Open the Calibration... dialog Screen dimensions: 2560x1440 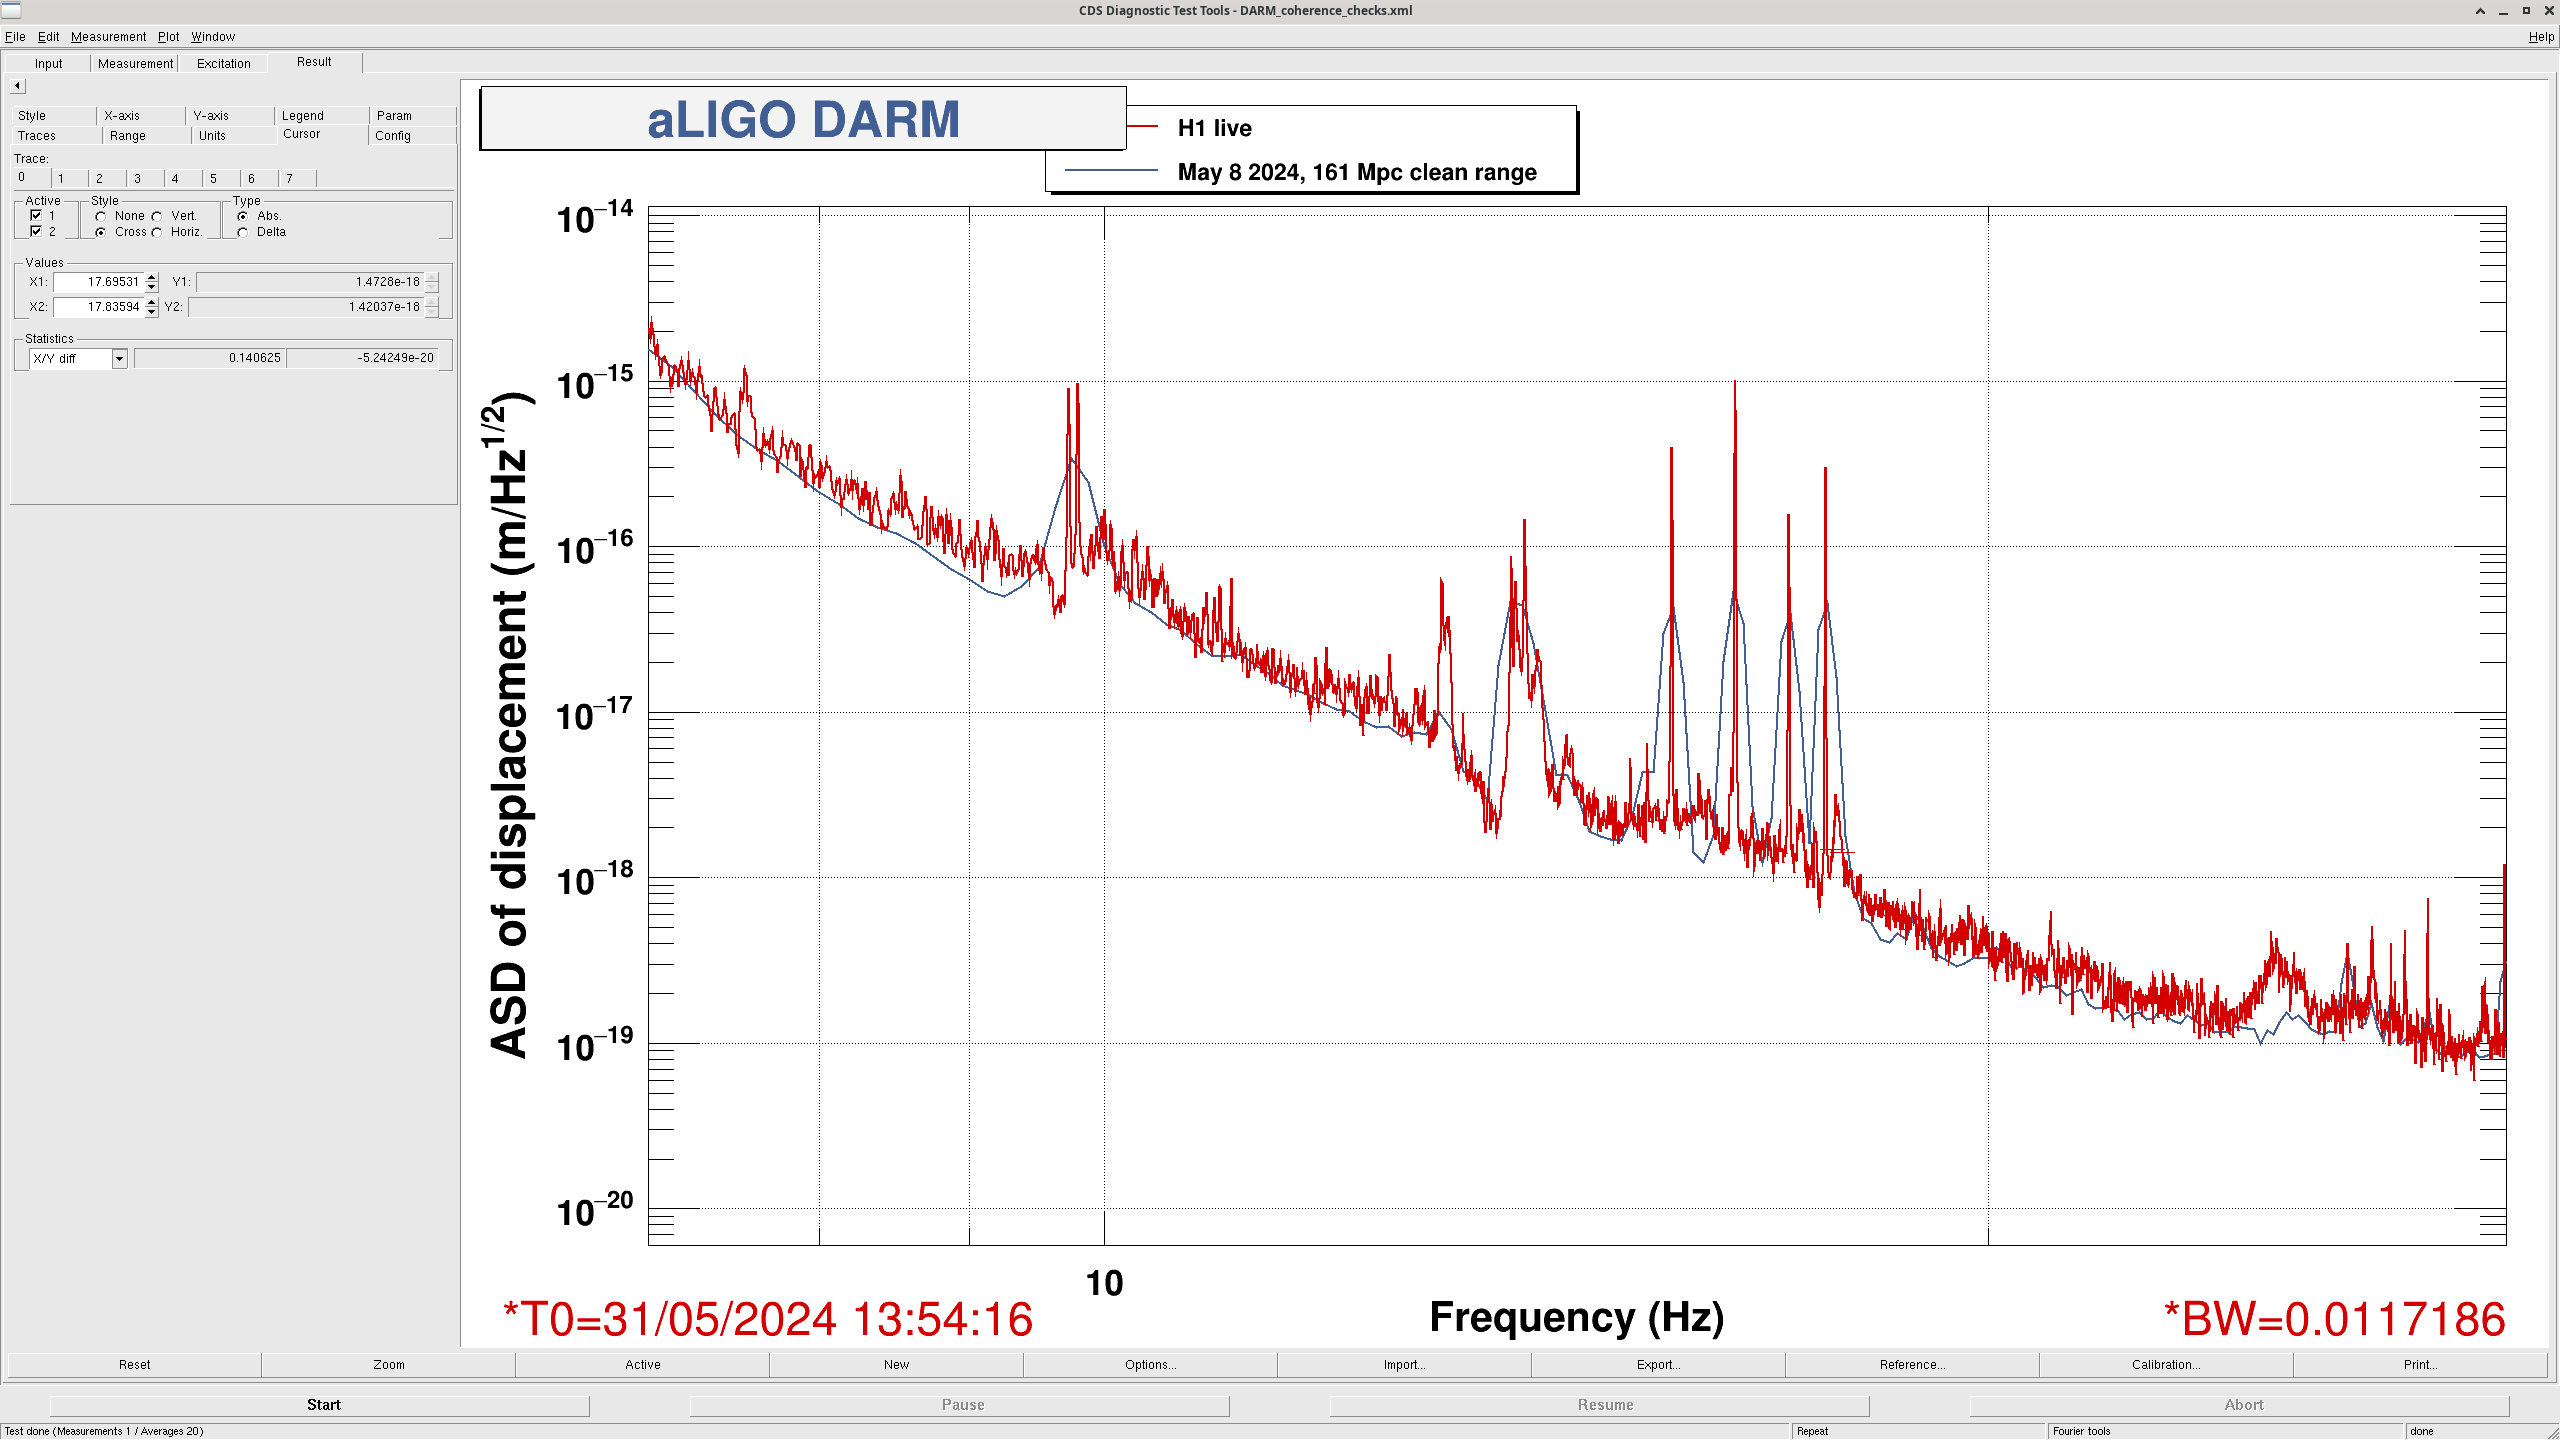(2165, 1364)
